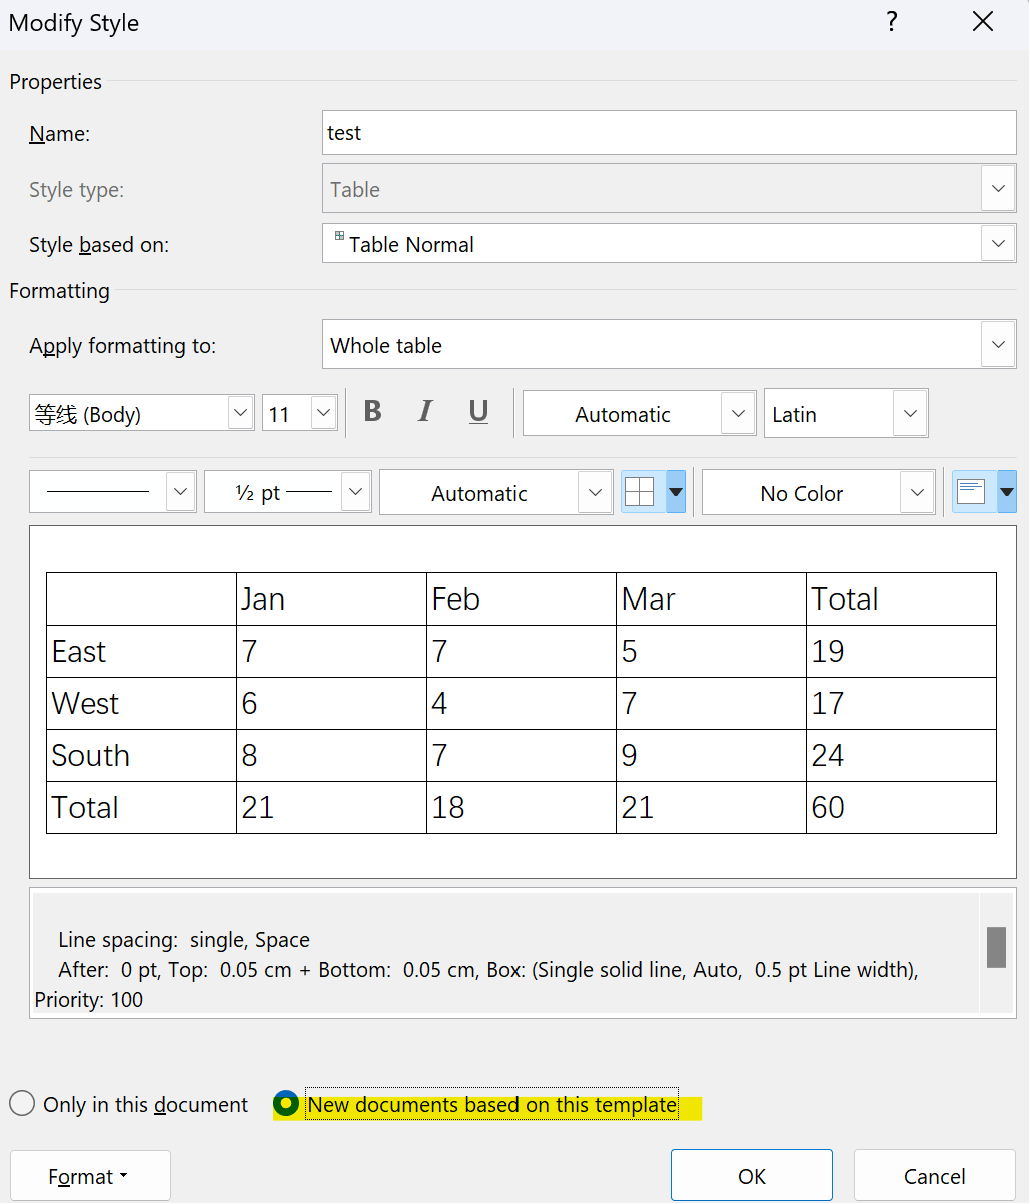Open the Format menu button
Viewport: 1030px width, 1204px height.
pyautogui.click(x=90, y=1176)
